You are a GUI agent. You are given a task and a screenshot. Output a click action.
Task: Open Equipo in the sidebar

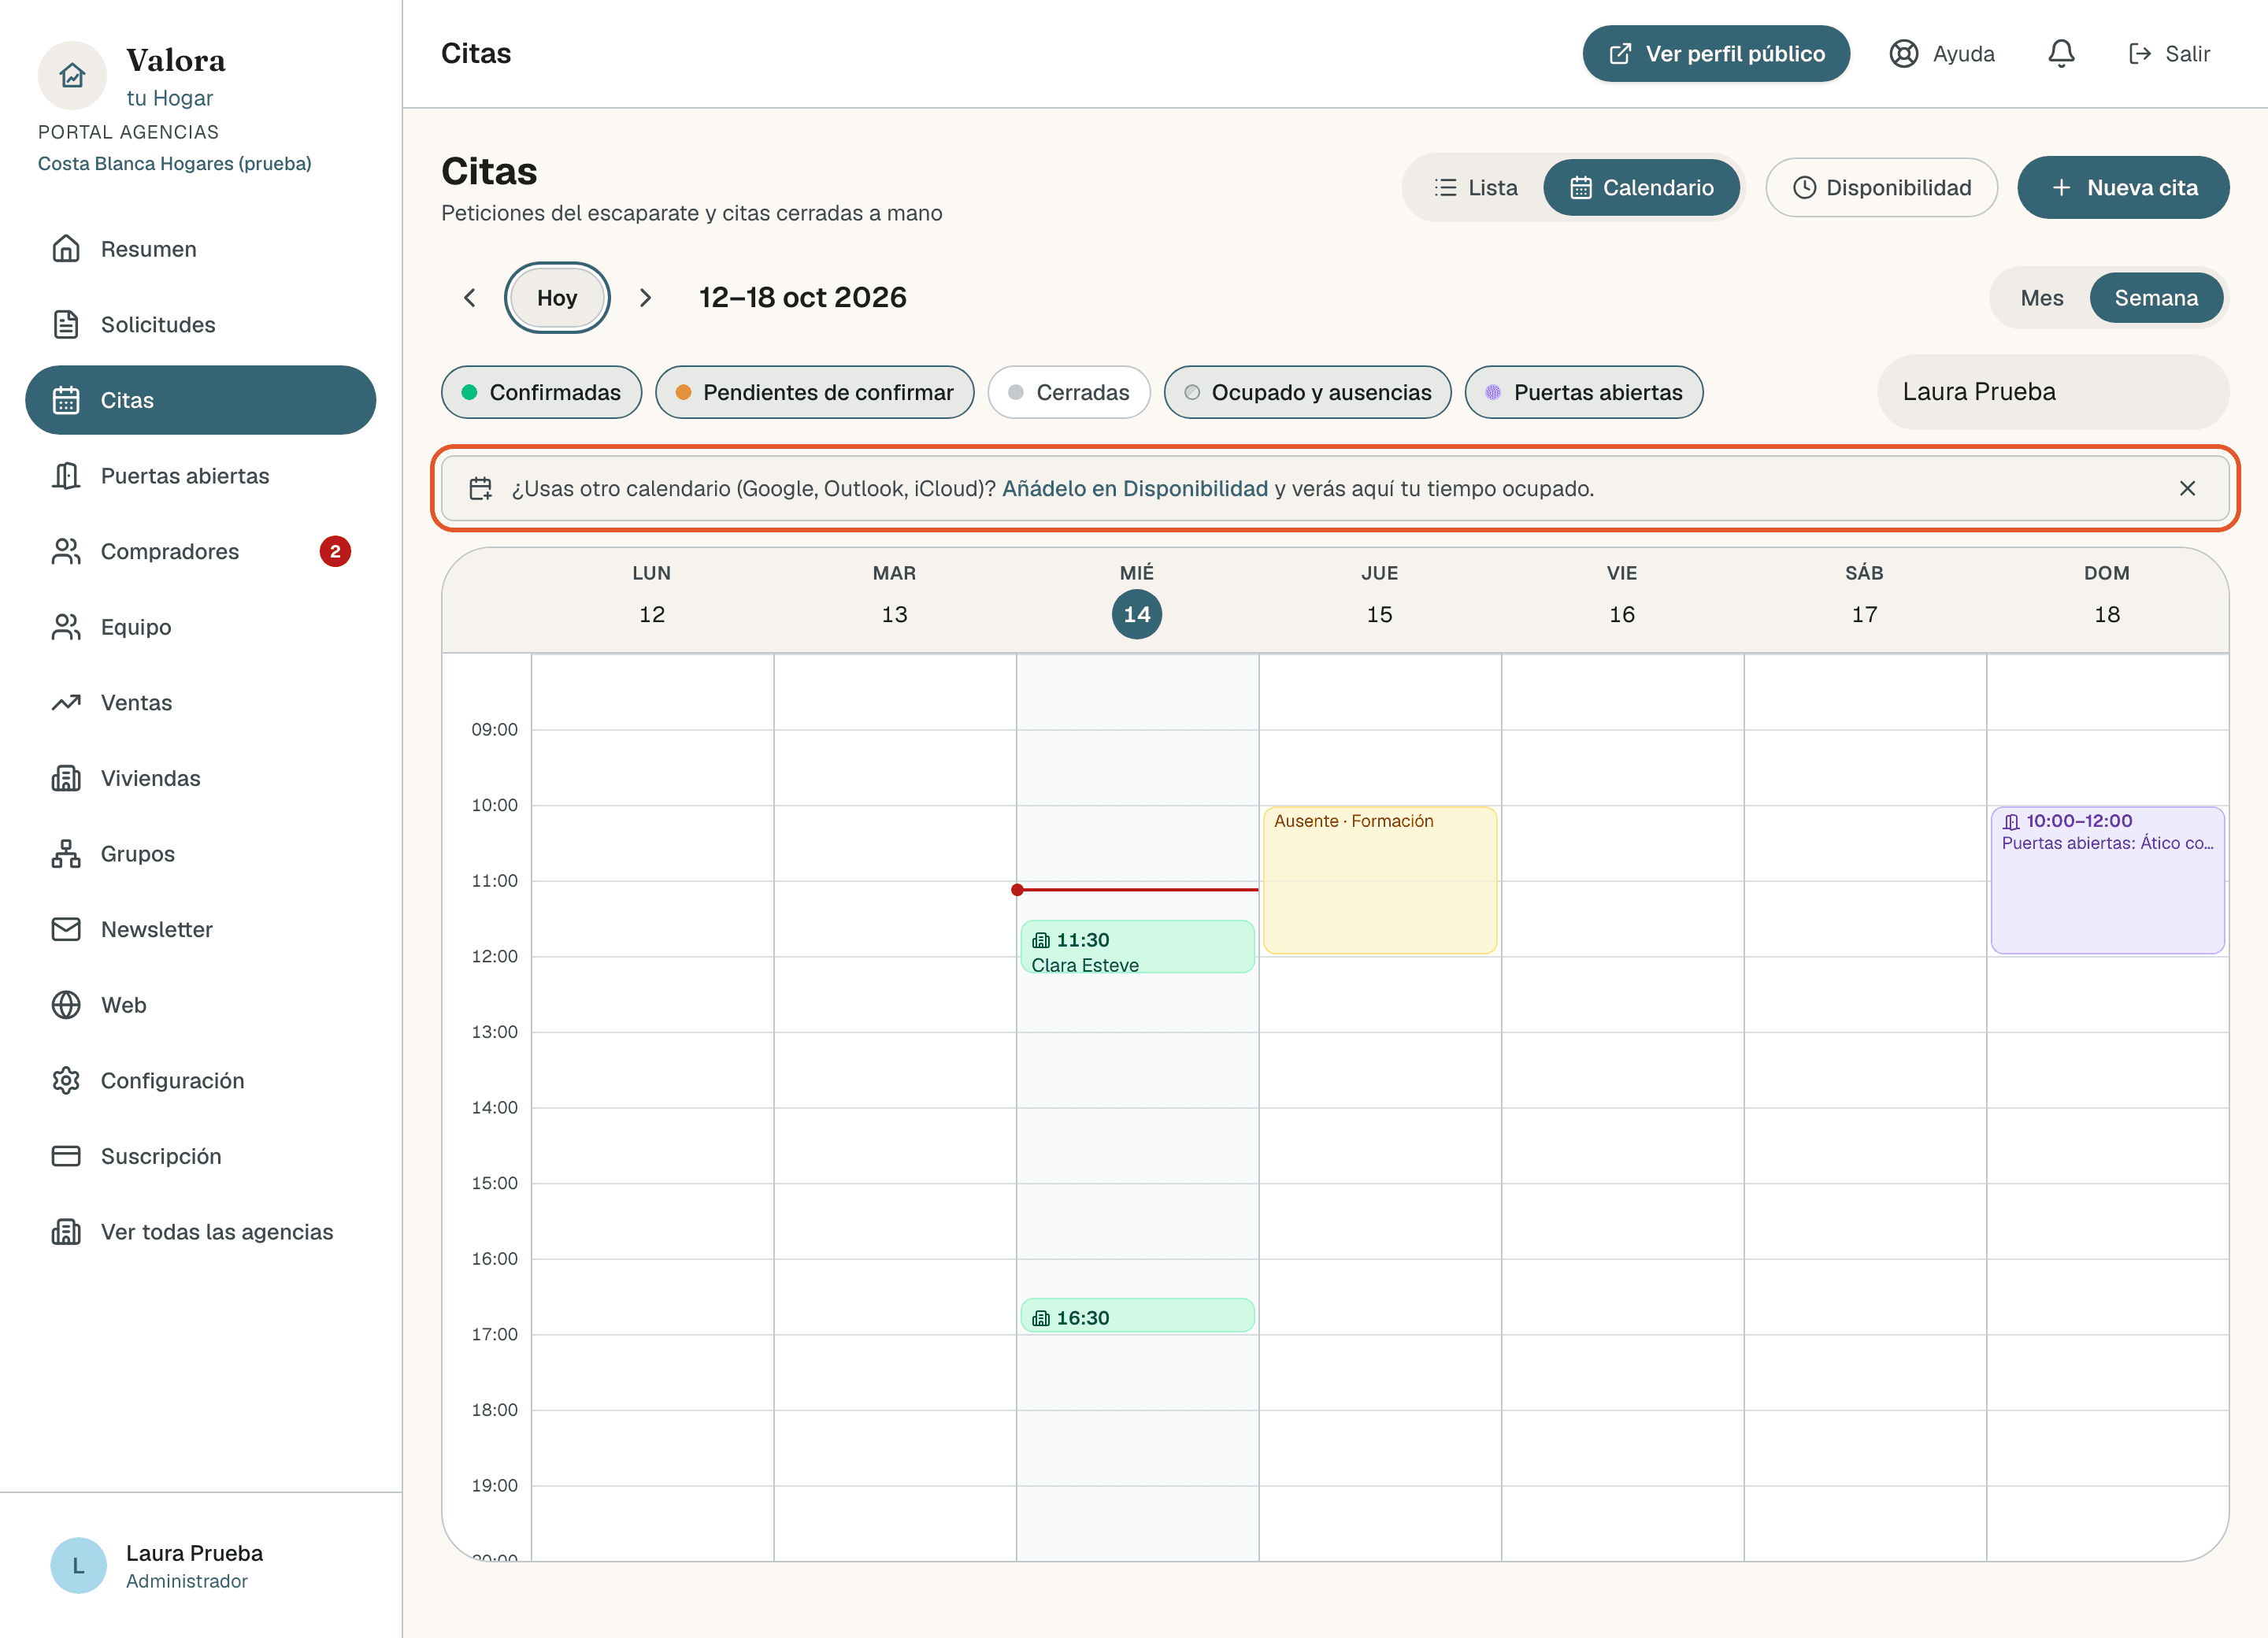(201, 627)
